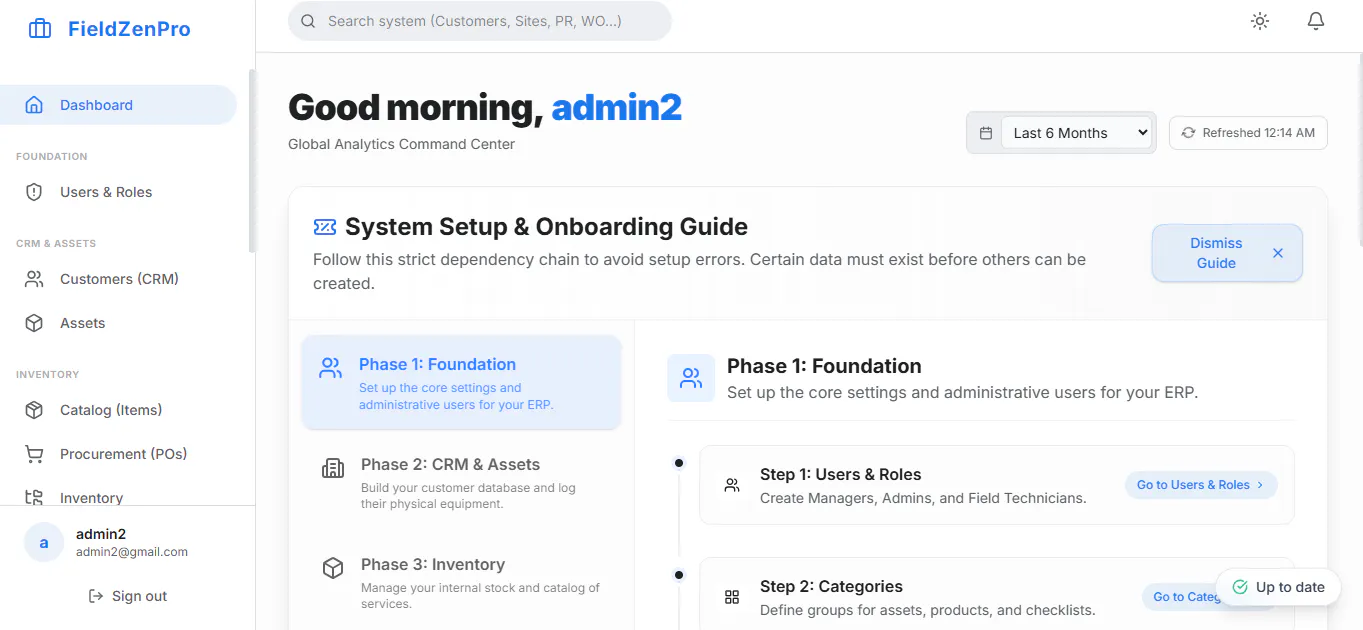
Task: Click the sign out arrow icon
Action: click(x=96, y=596)
